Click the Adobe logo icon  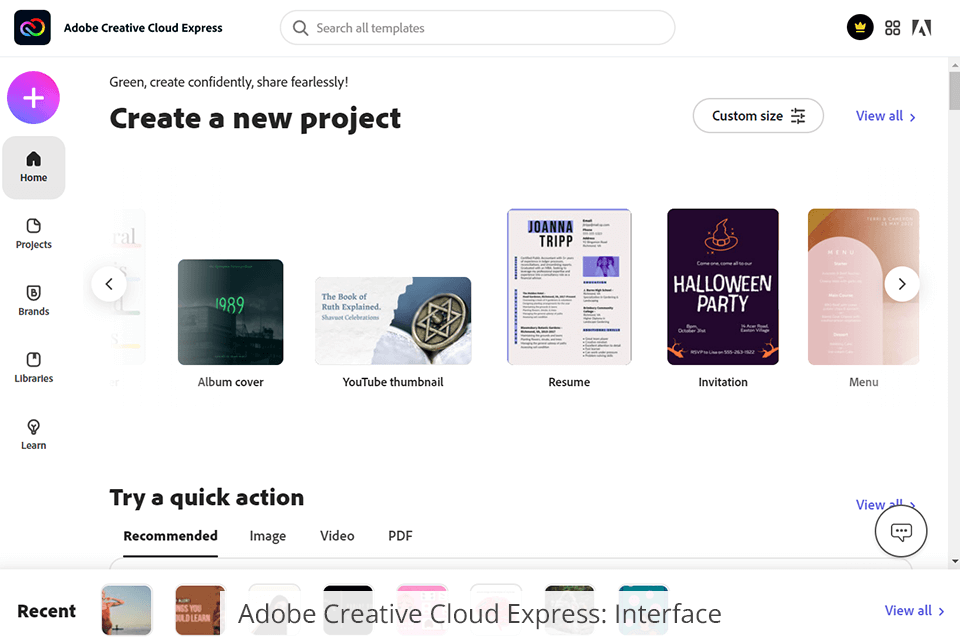(x=922, y=28)
